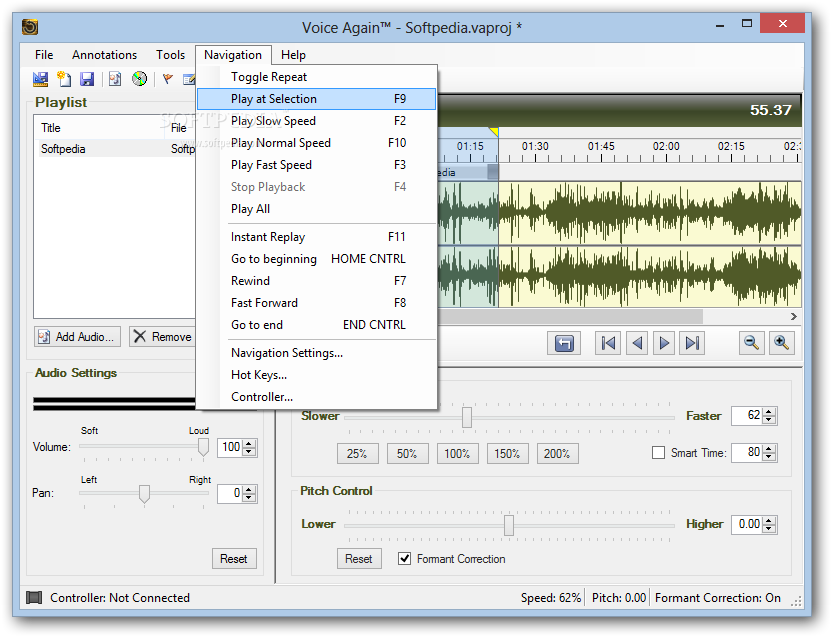The width and height of the screenshot is (832, 637).
Task: Zoom out the waveform view
Action: (x=751, y=343)
